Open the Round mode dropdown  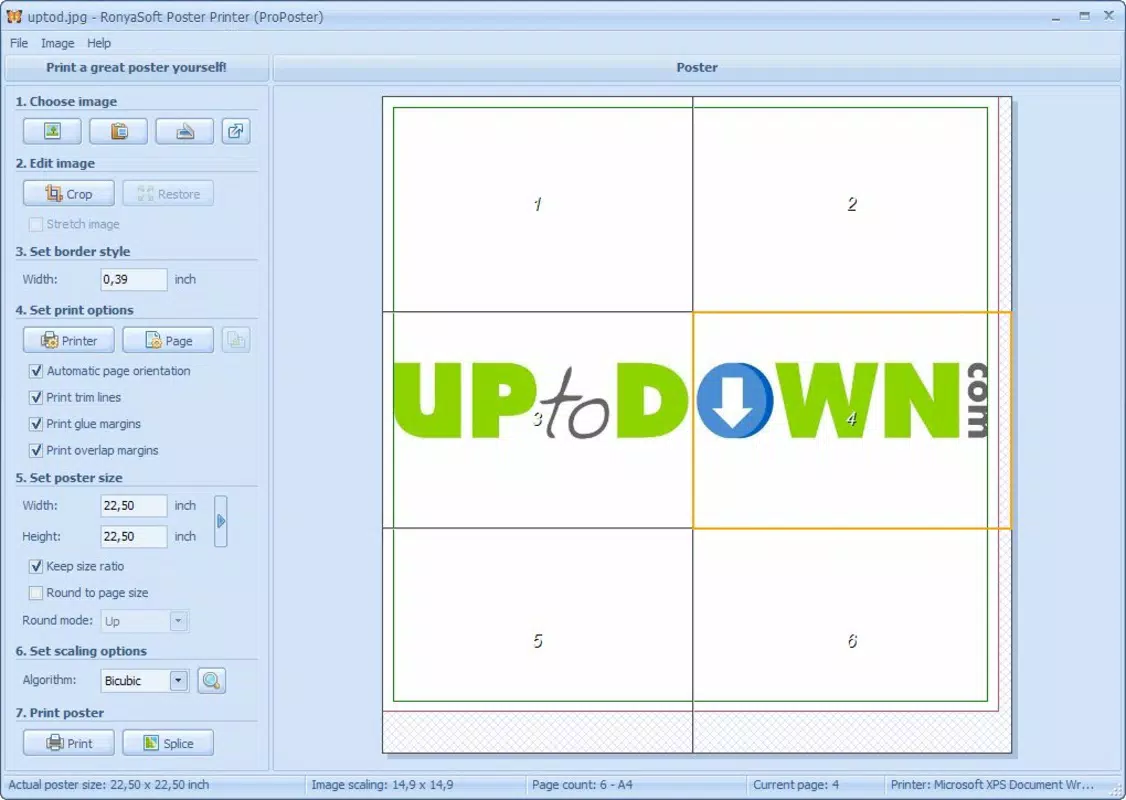179,620
